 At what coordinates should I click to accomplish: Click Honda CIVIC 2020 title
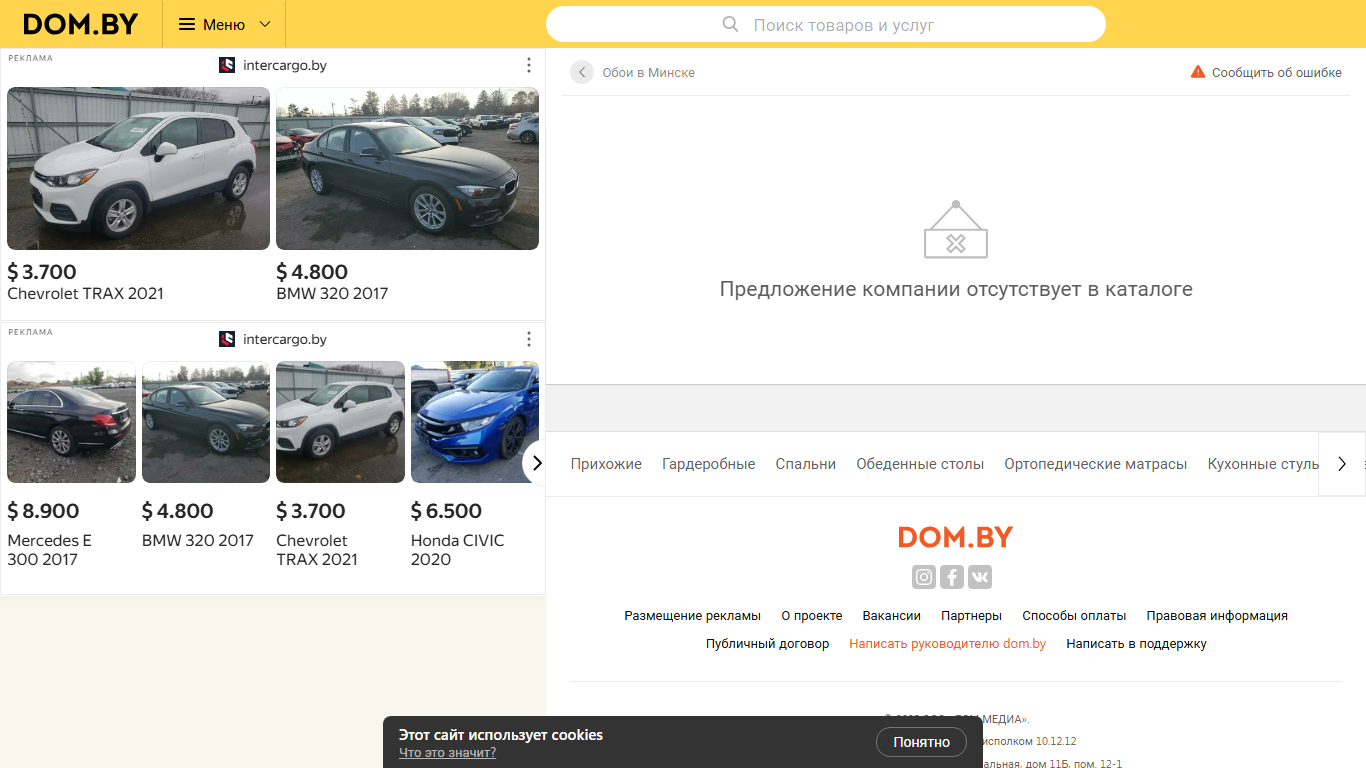(x=457, y=550)
